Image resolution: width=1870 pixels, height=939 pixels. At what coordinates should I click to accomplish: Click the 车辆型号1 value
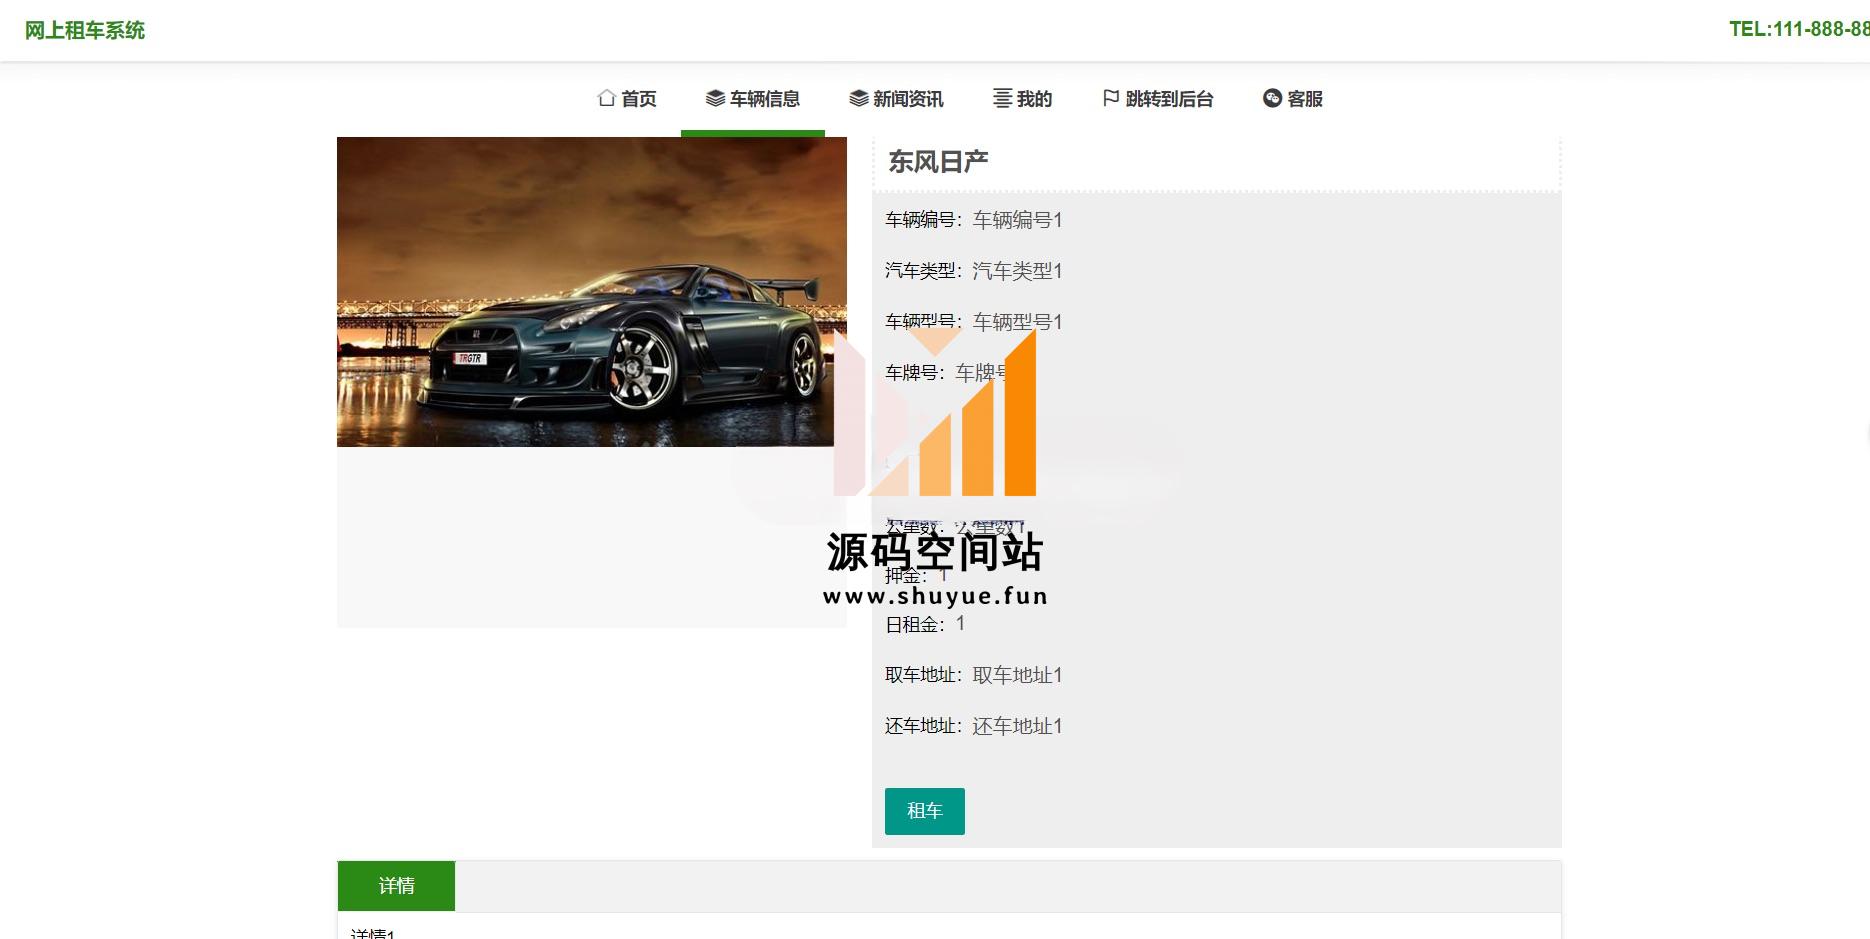coord(1017,322)
